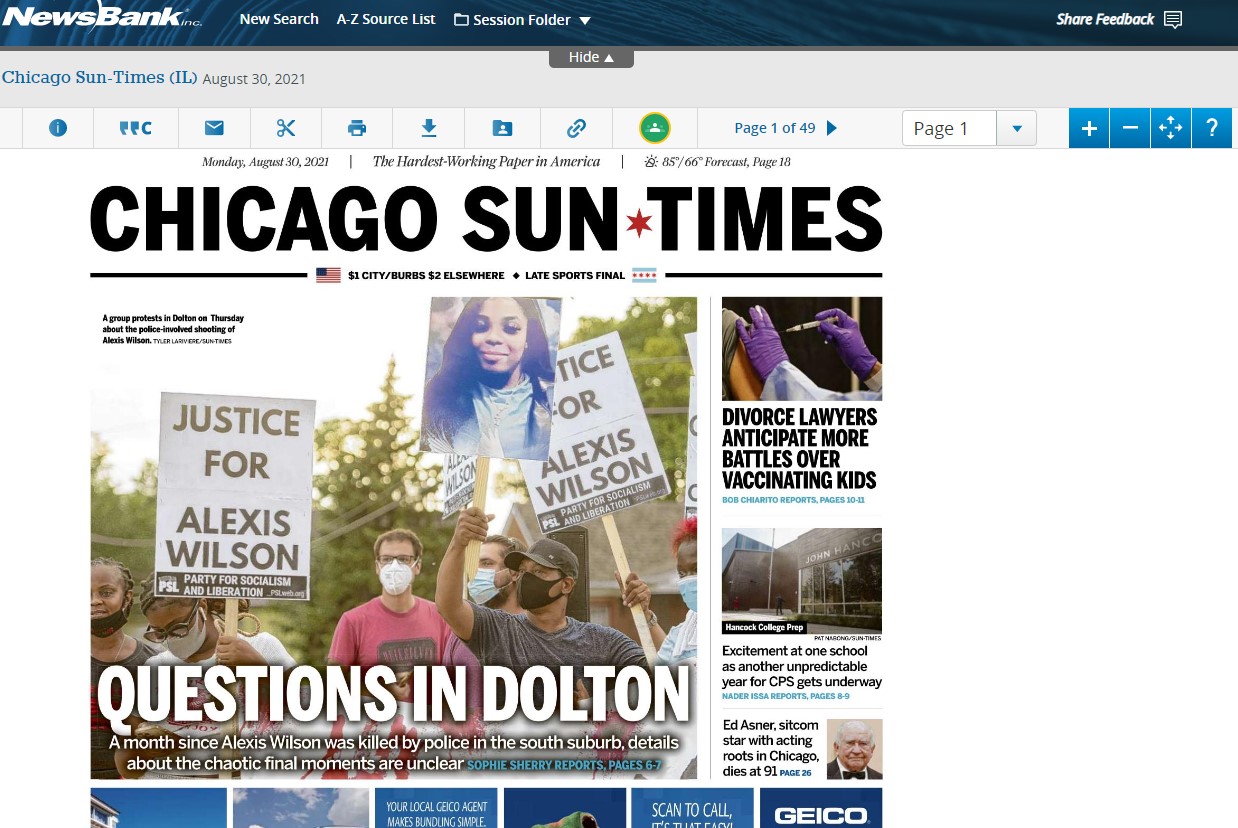Open A-Z Source List menu item
Viewport: 1238px width, 828px height.
(x=386, y=19)
